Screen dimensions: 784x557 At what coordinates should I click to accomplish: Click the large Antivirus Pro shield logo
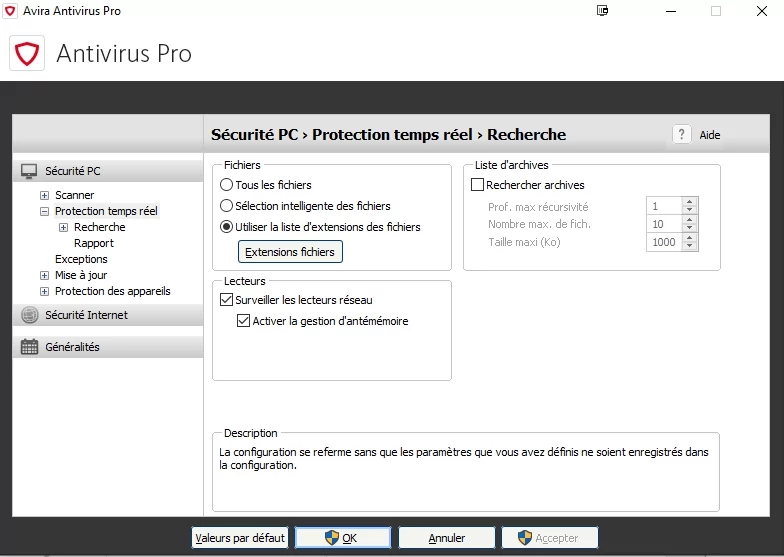27,53
